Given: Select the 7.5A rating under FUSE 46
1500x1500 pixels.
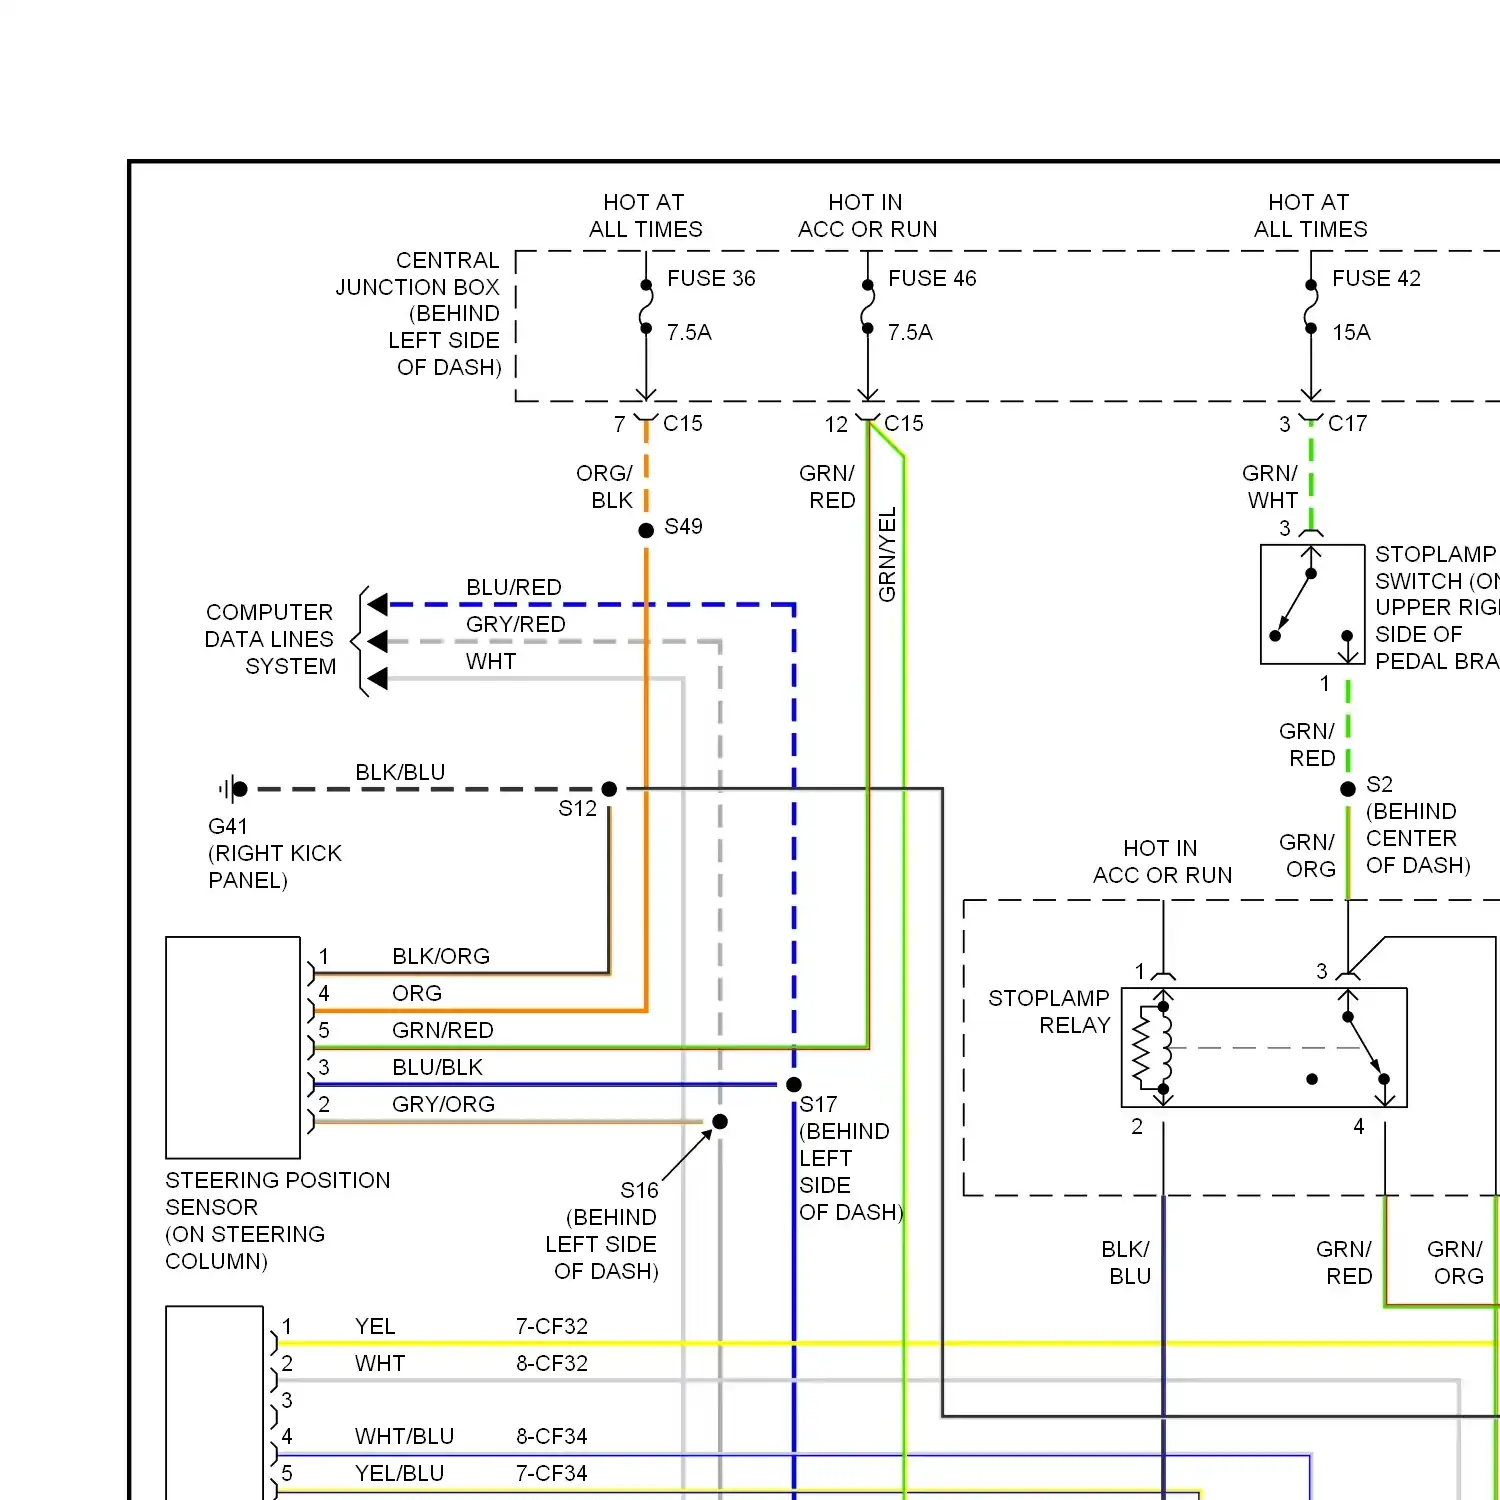Looking at the screenshot, I should [x=910, y=332].
